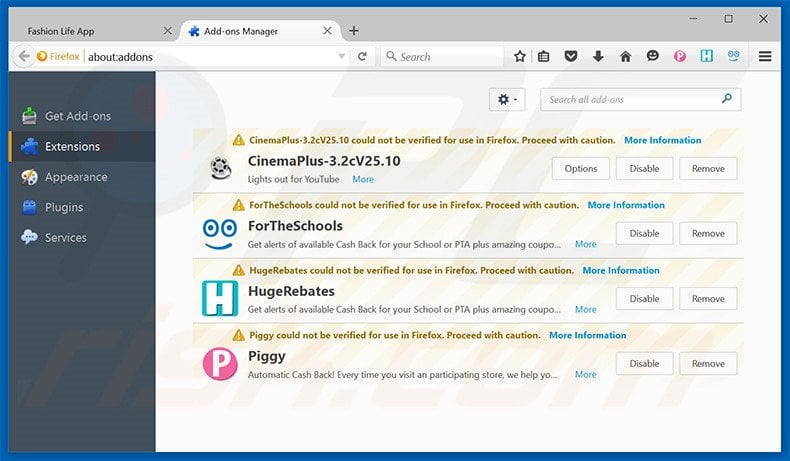Image resolution: width=790 pixels, height=461 pixels.
Task: Disable the ForTheSchools extension
Action: (644, 233)
